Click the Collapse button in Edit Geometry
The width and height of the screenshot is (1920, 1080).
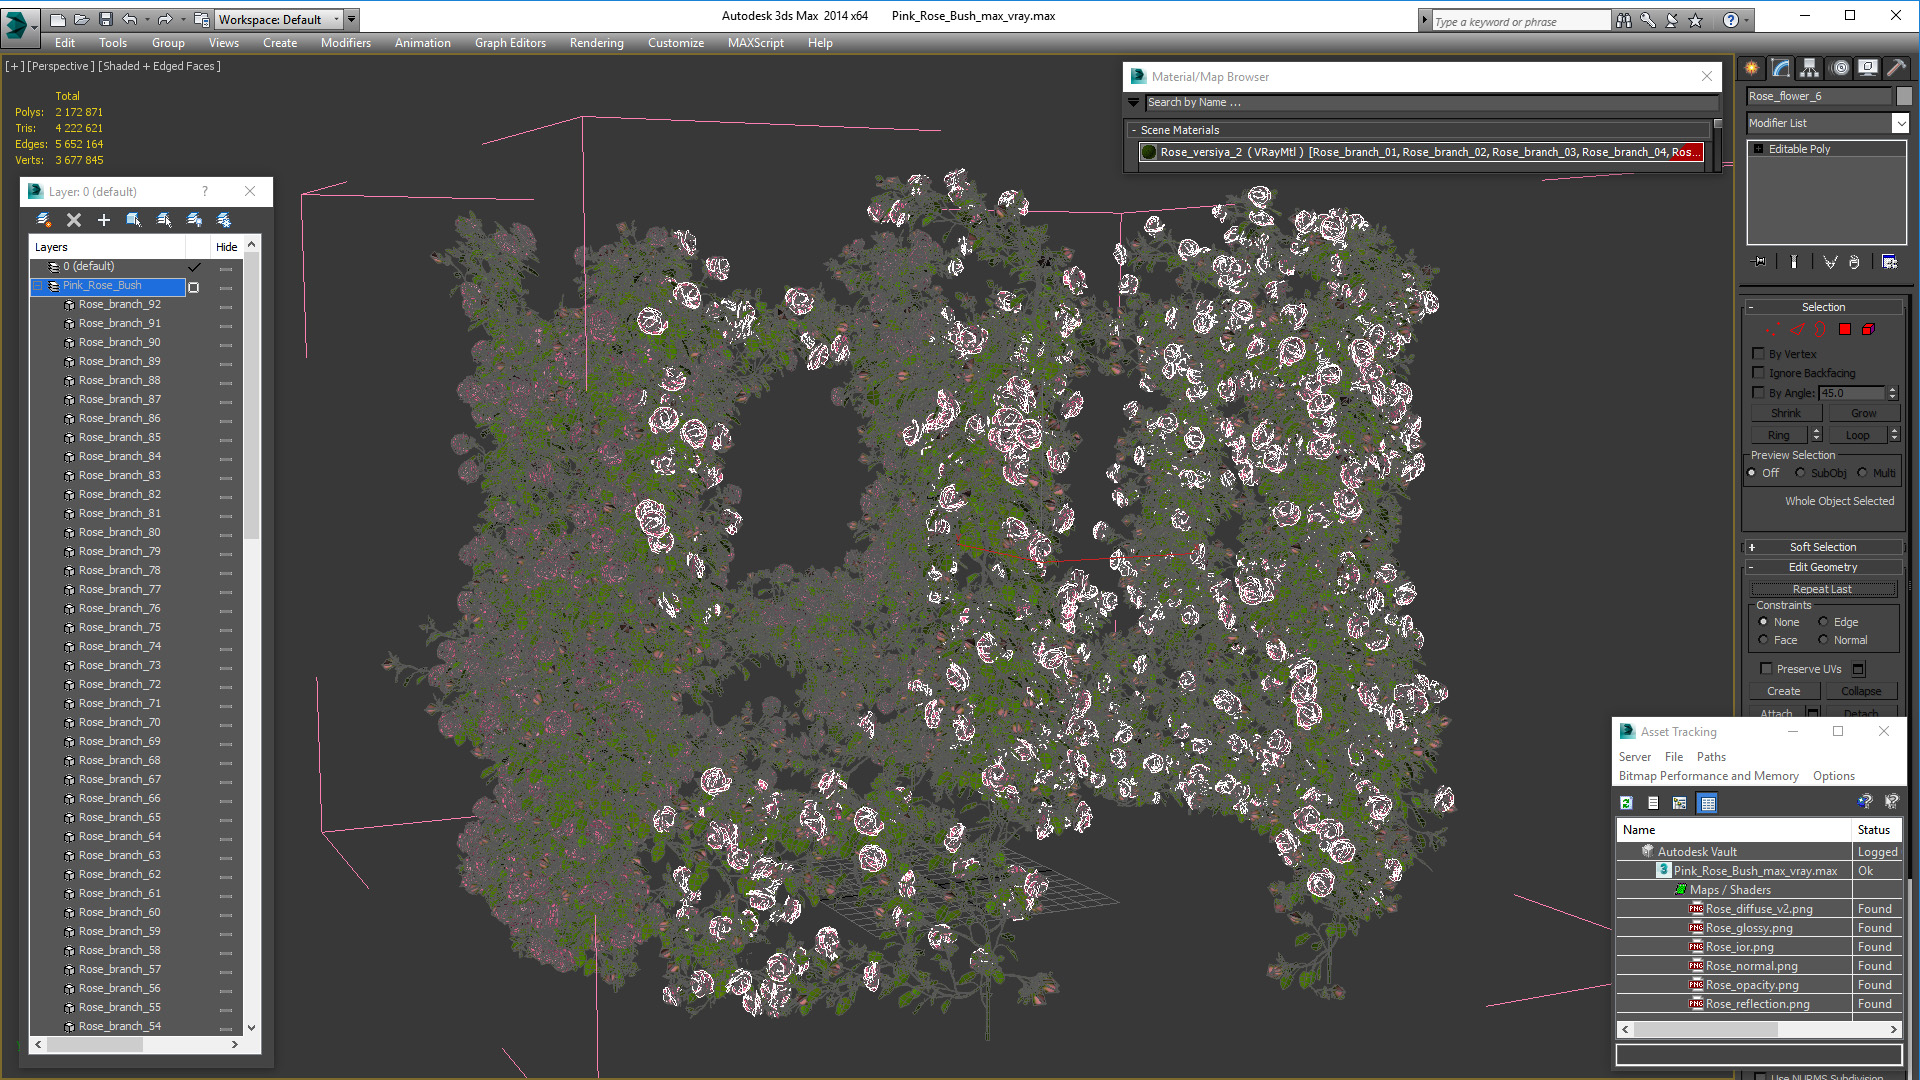click(1861, 691)
